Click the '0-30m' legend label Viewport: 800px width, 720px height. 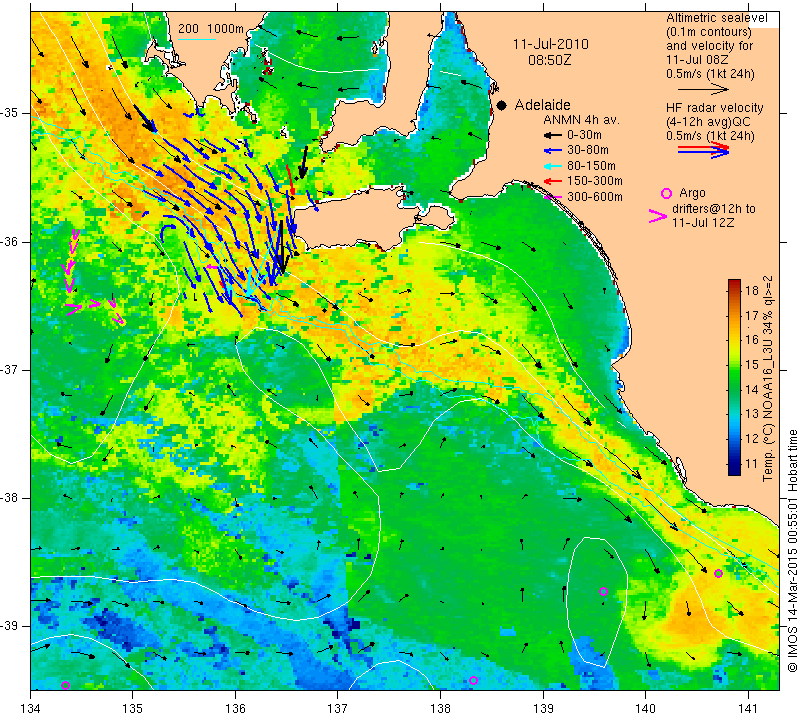point(584,135)
